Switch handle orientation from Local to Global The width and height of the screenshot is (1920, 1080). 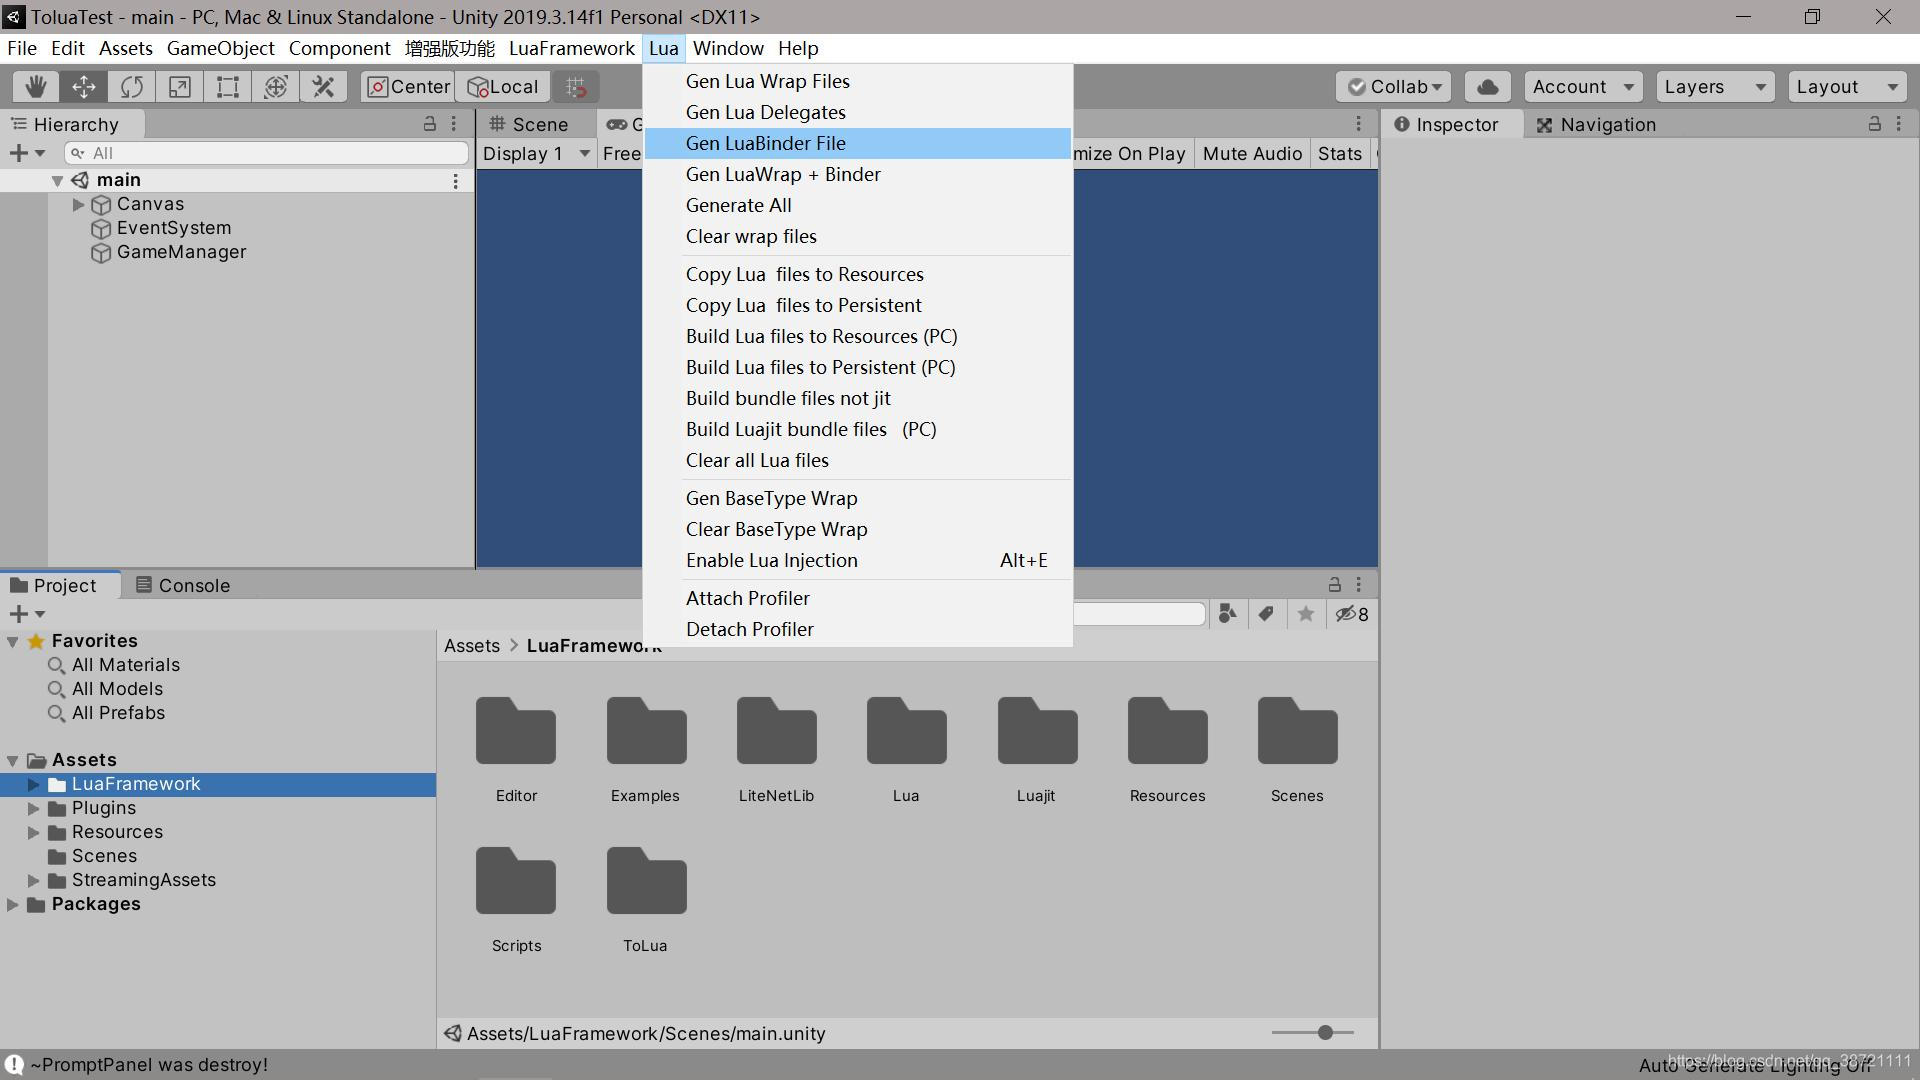click(x=503, y=86)
